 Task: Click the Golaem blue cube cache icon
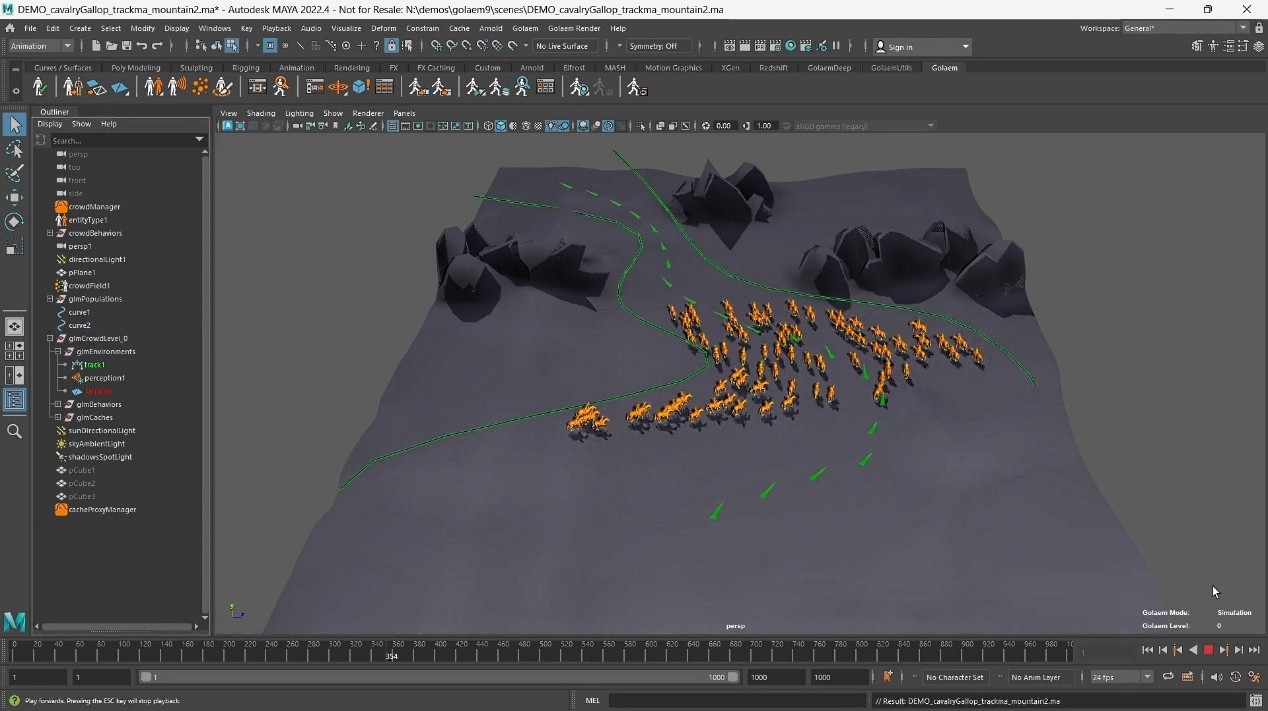[360, 87]
